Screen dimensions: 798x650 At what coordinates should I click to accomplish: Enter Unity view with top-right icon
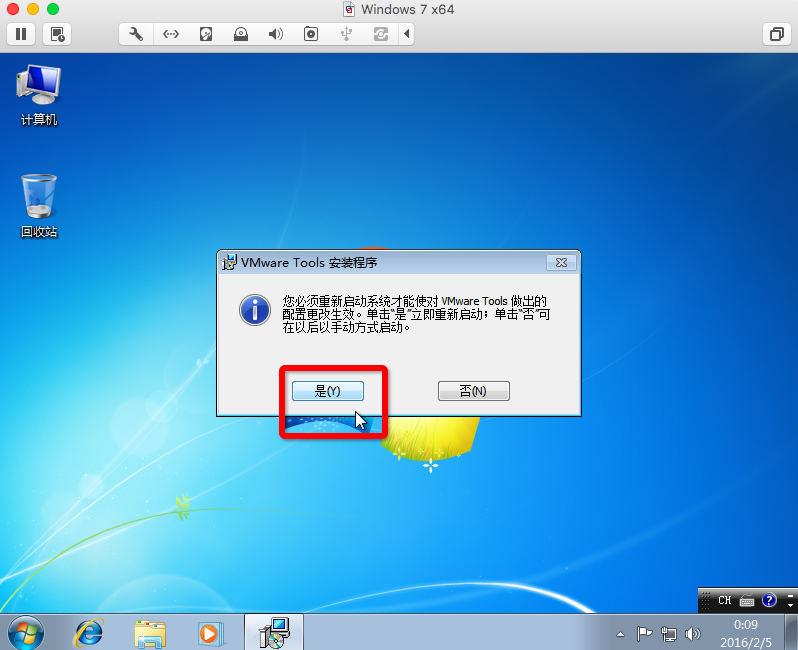777,34
